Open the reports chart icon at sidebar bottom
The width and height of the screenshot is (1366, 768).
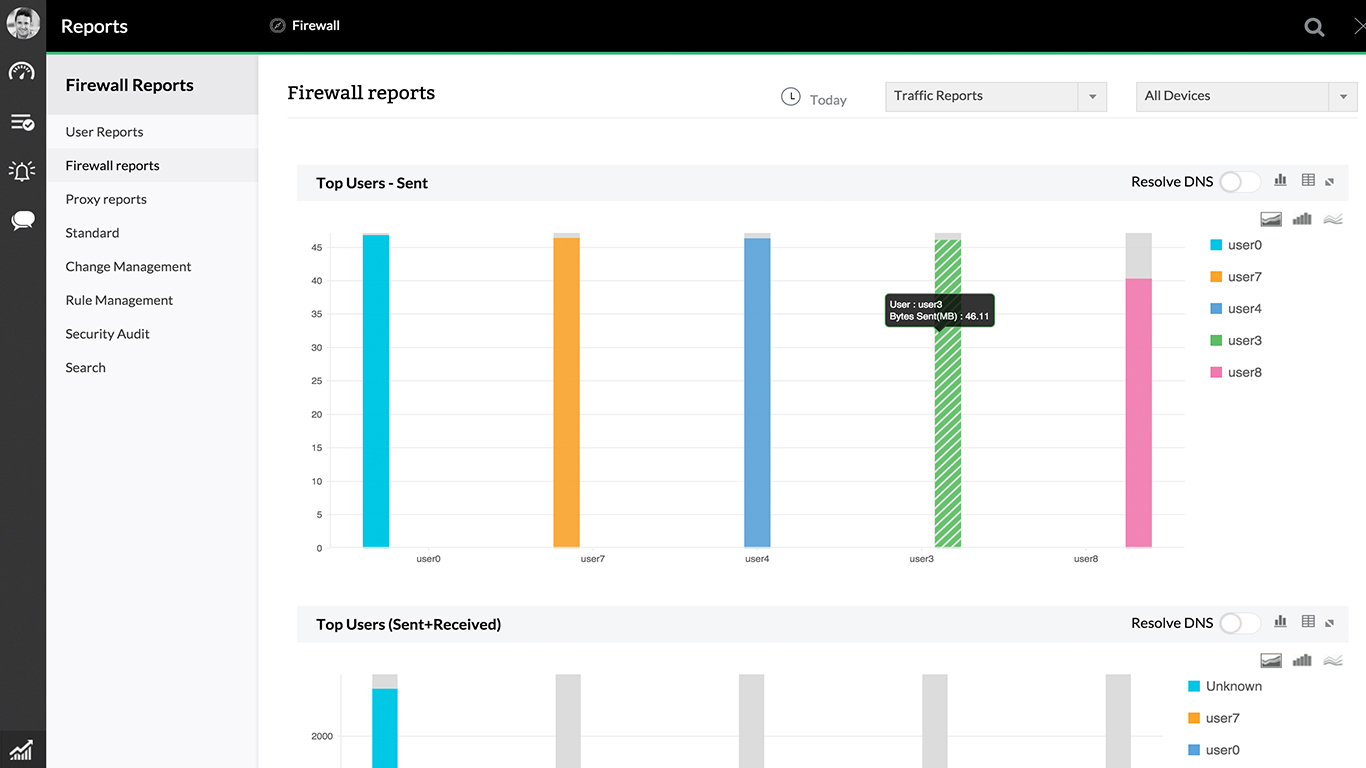(x=22, y=749)
